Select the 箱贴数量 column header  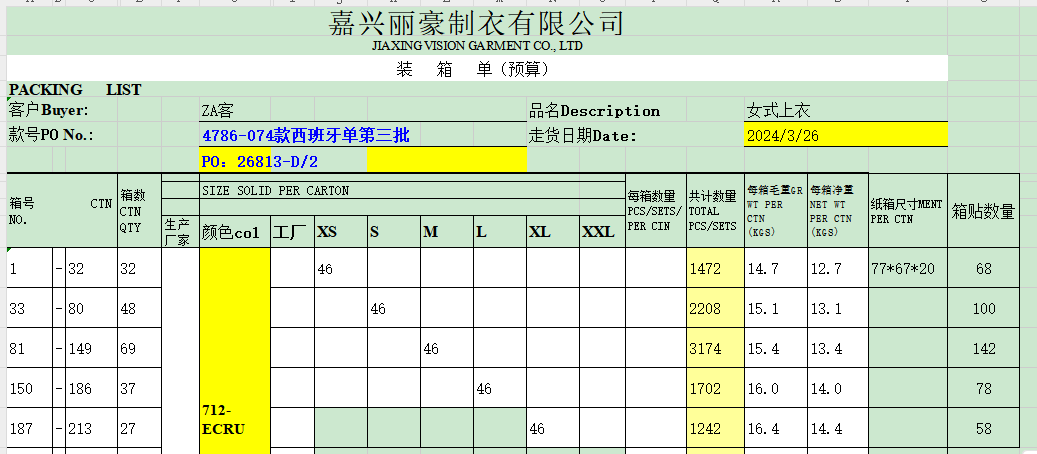[983, 211]
